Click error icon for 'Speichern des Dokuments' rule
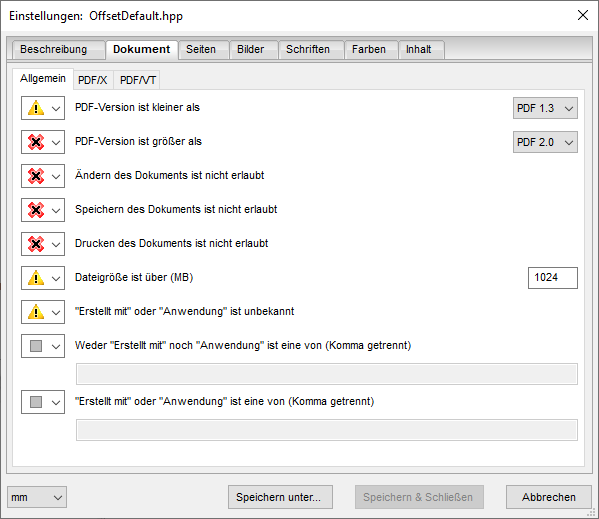Viewport: 599px width, 519px height. [x=36, y=210]
